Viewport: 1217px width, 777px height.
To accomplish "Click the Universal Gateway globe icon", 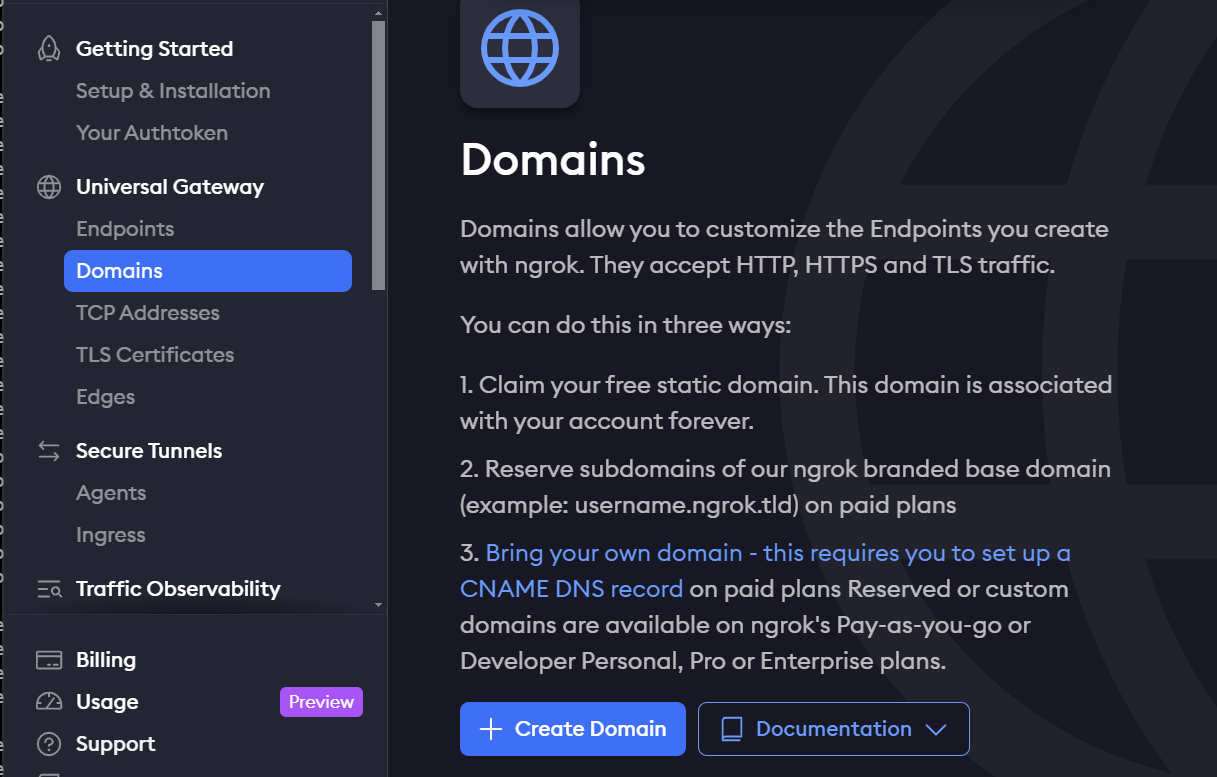I will 48,187.
